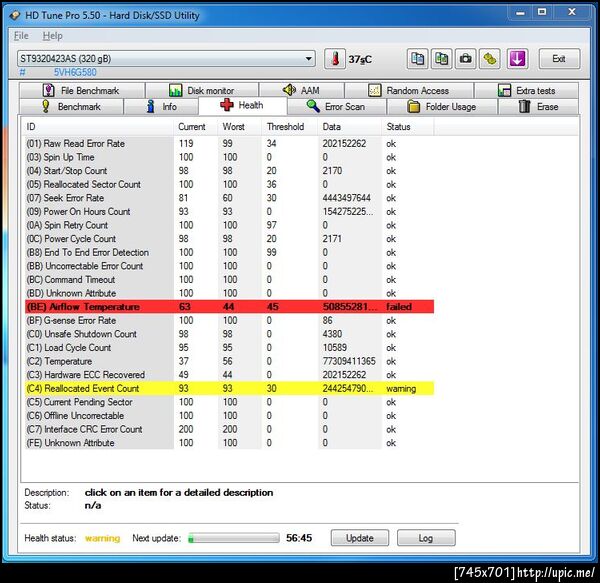Image resolution: width=600 pixels, height=583 pixels.
Task: Open options via the yellow gears icon
Action: coord(489,59)
